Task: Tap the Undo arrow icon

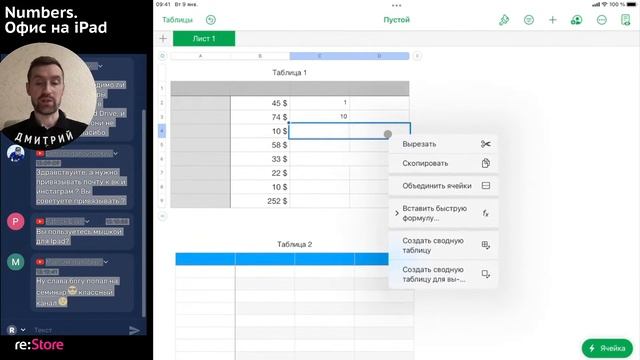Action: click(211, 20)
